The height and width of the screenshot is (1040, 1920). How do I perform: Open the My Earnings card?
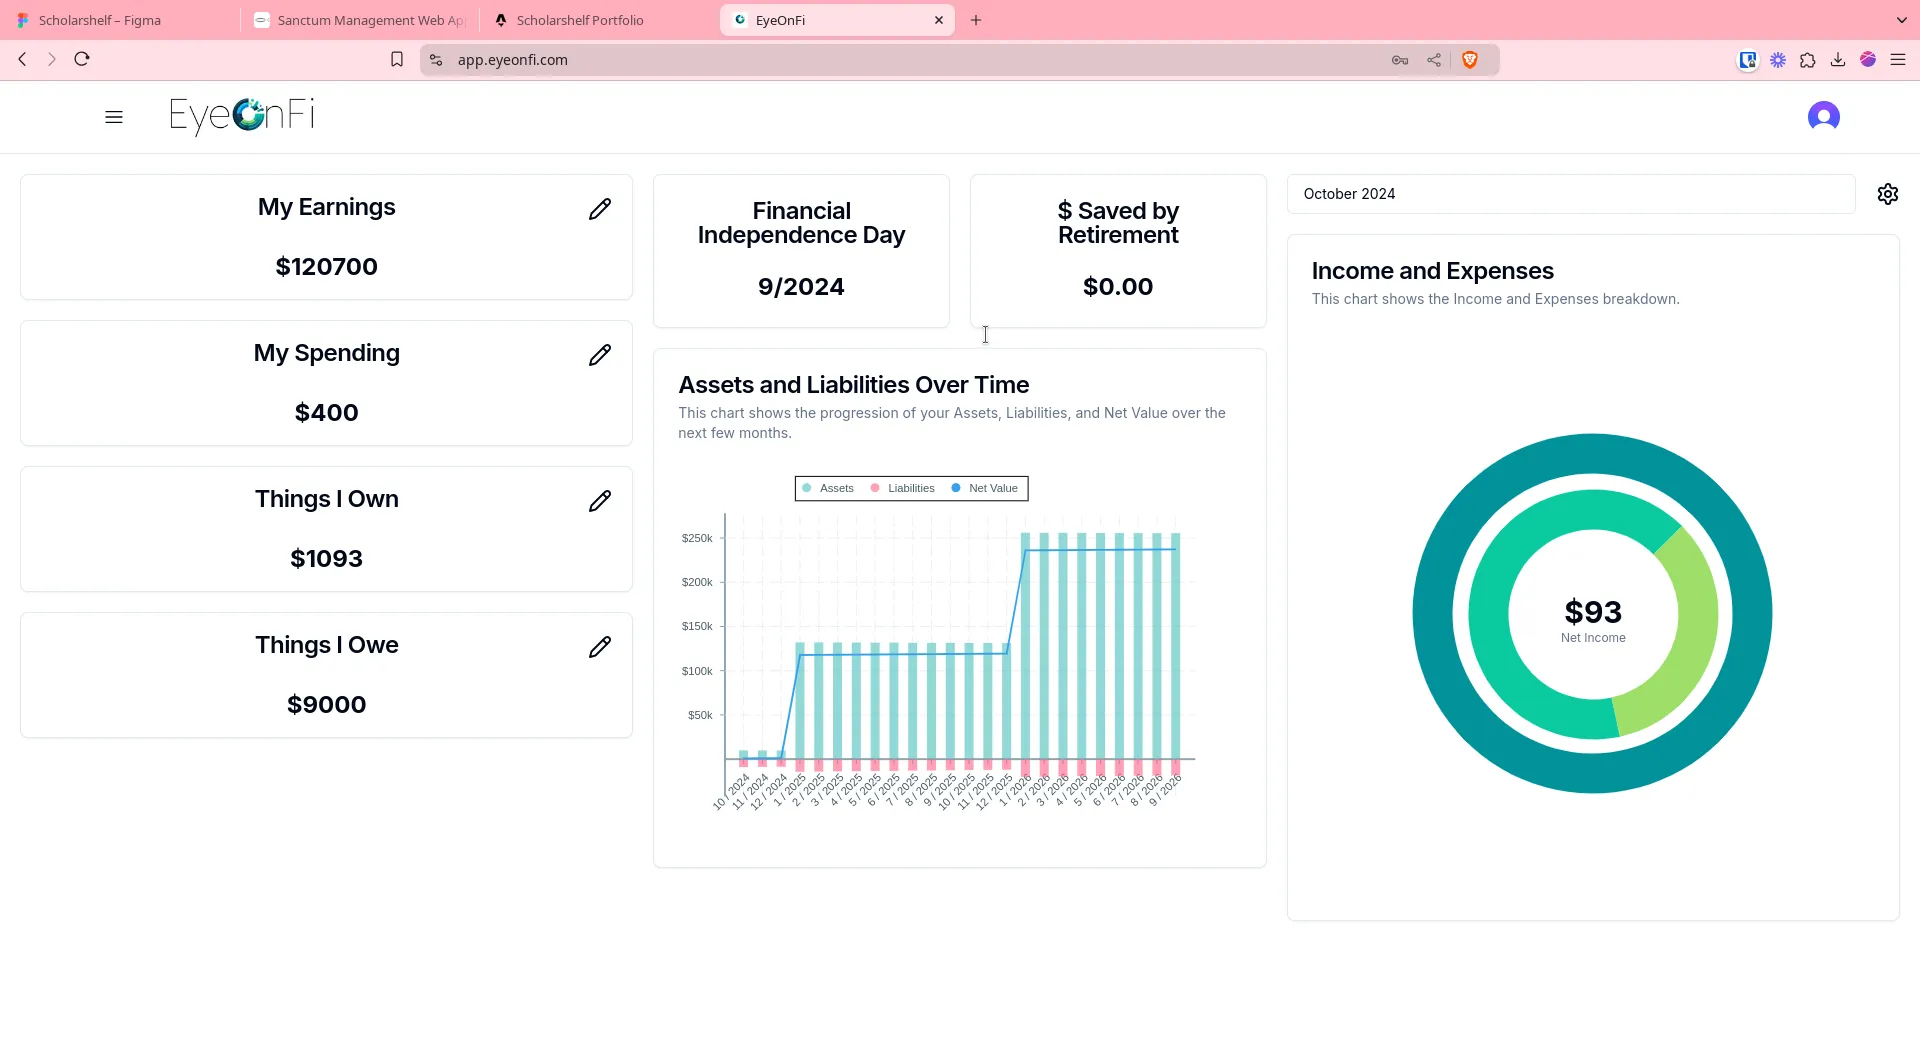click(x=327, y=237)
